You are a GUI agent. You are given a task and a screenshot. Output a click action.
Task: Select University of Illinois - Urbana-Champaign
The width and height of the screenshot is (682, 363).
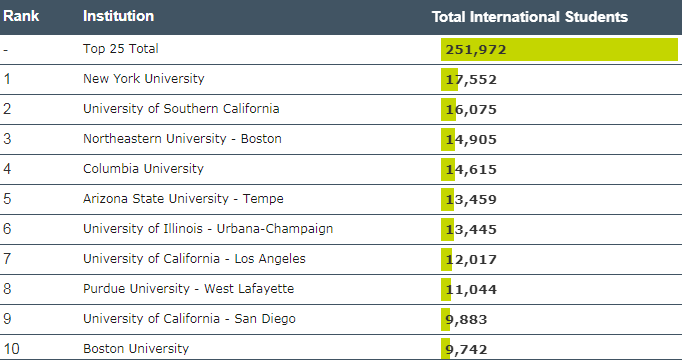[208, 229]
